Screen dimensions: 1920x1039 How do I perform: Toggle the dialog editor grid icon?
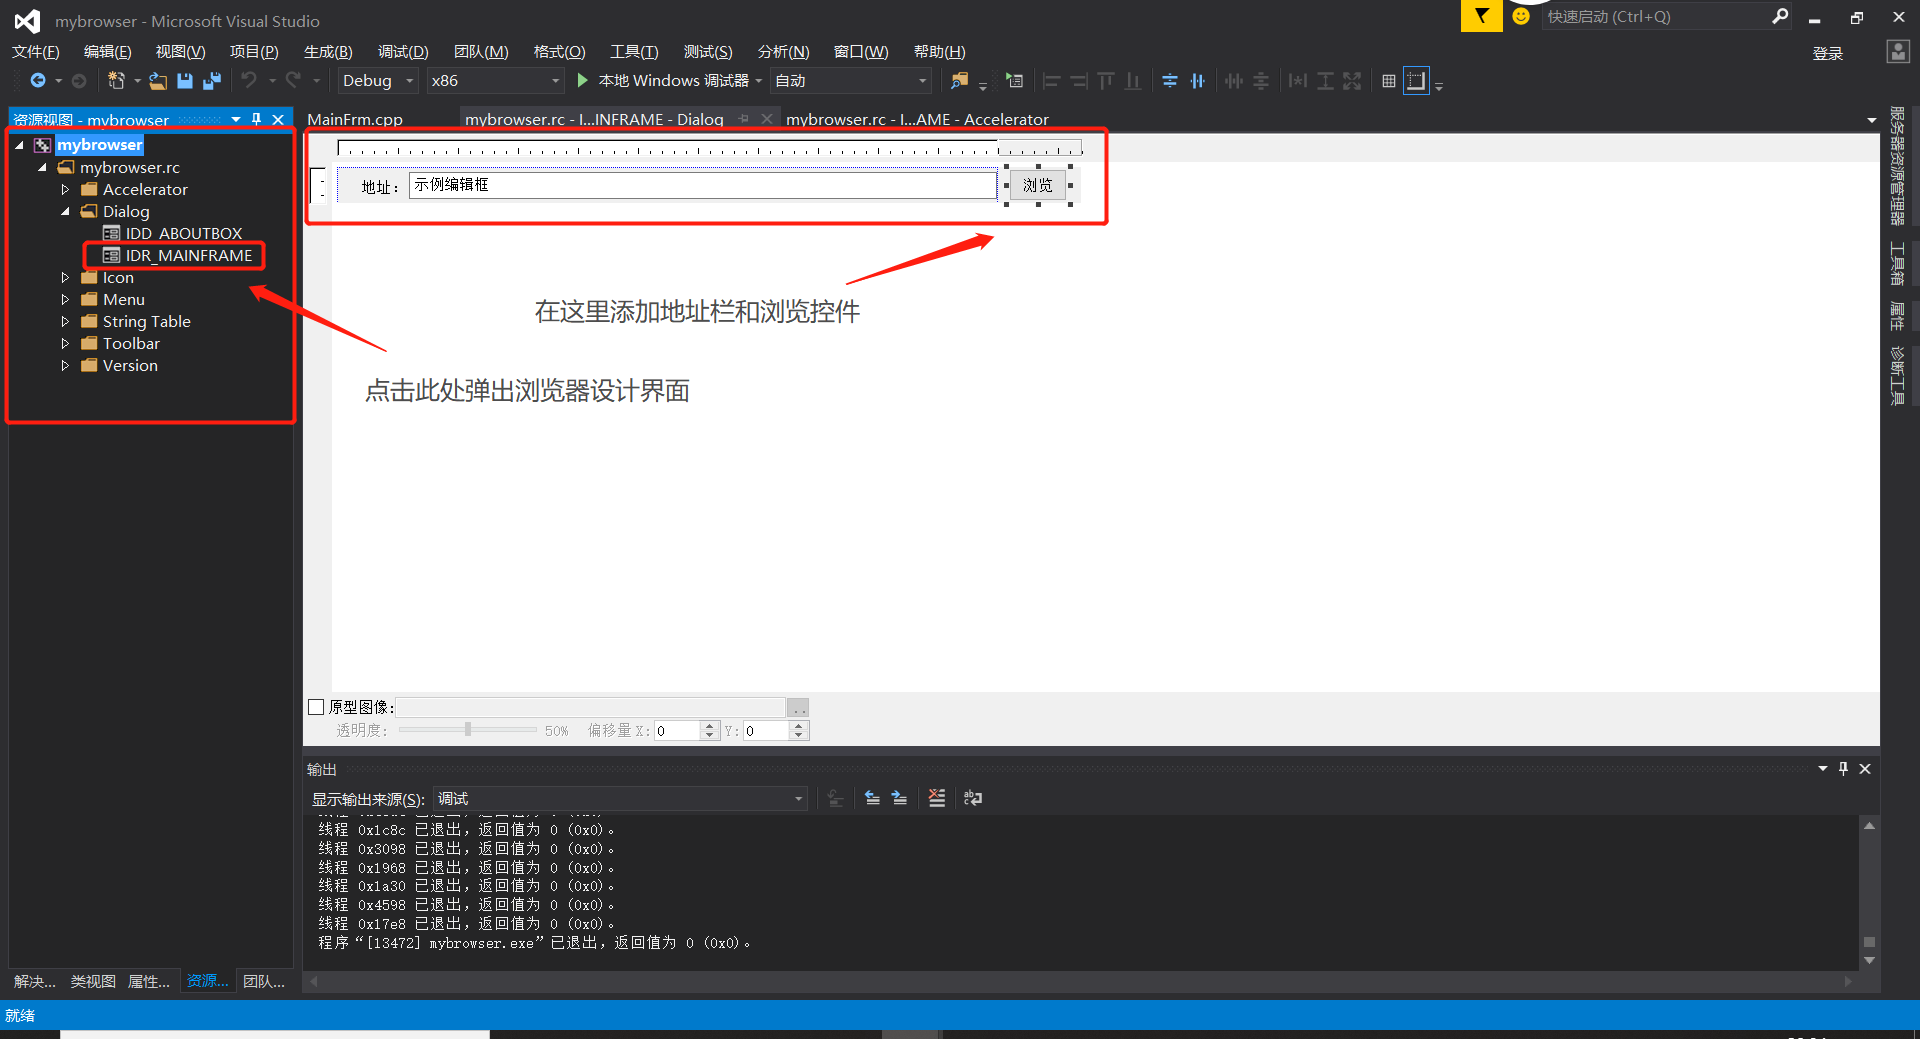pyautogui.click(x=1389, y=81)
